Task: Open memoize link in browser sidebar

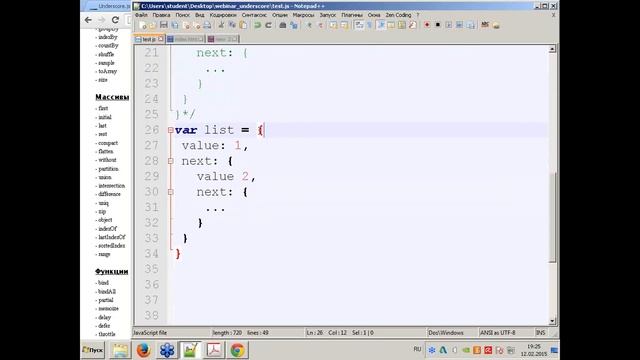Action: (x=108, y=309)
